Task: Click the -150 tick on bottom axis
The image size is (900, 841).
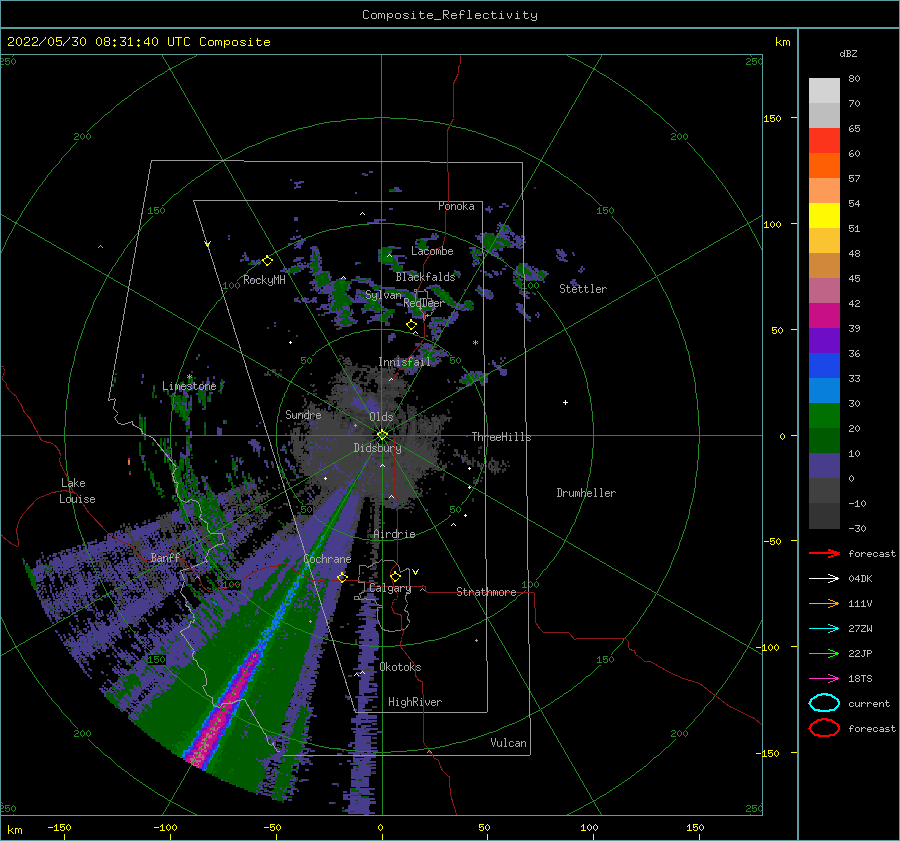Action: point(59,827)
